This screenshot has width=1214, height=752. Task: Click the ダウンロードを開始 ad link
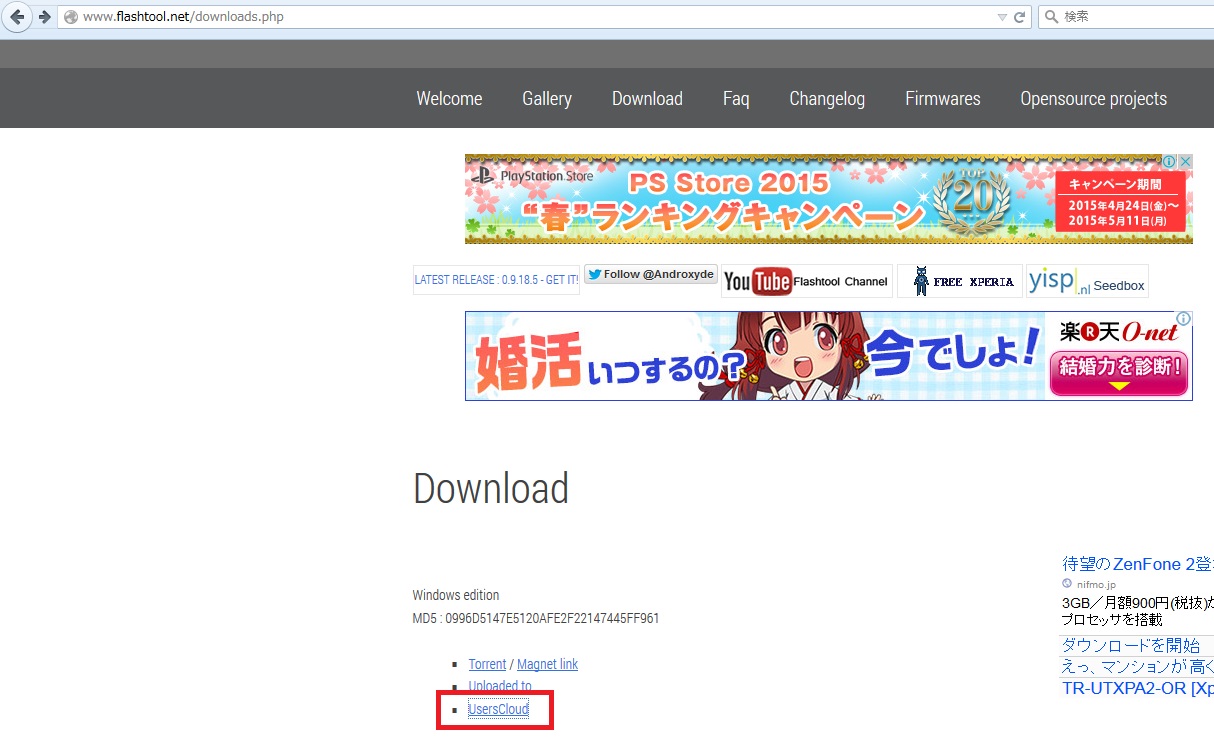tap(1130, 645)
